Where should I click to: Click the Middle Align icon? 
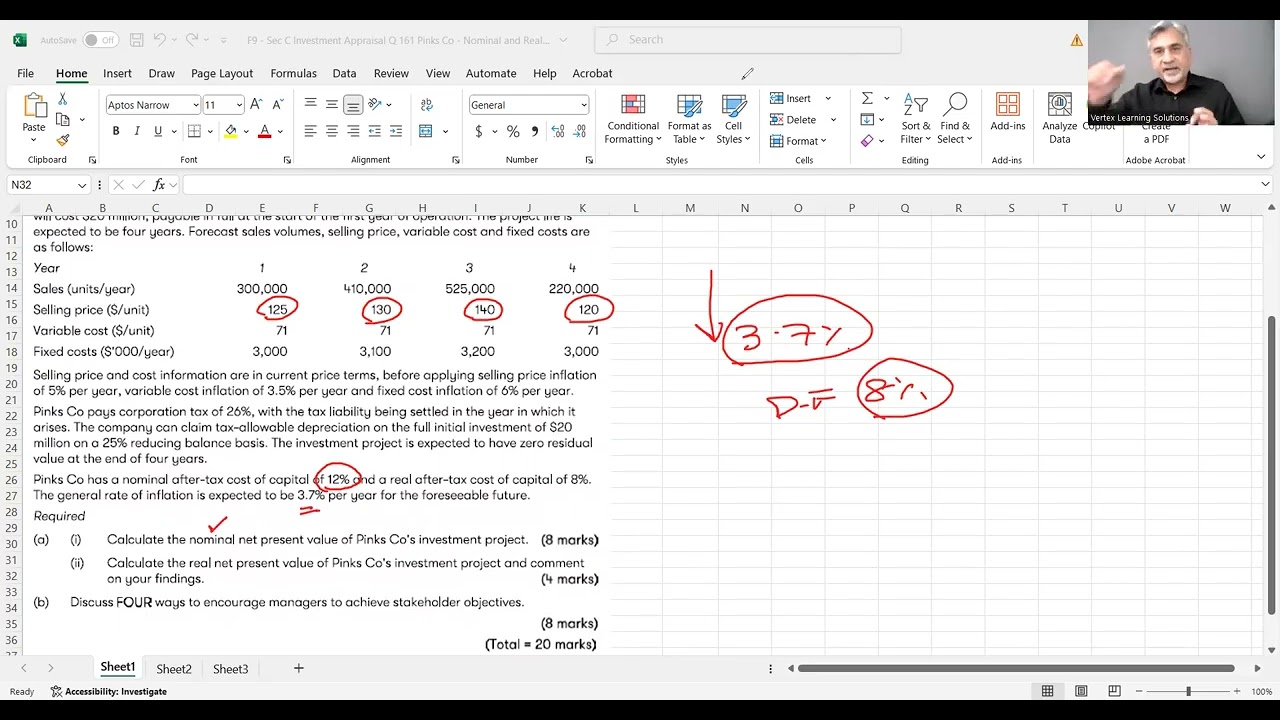[x=332, y=104]
